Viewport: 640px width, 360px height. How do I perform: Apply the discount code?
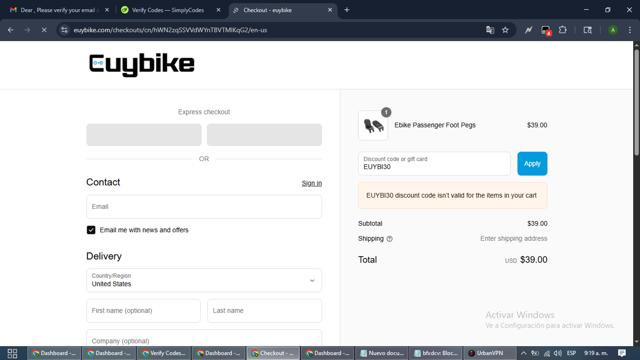click(x=532, y=164)
